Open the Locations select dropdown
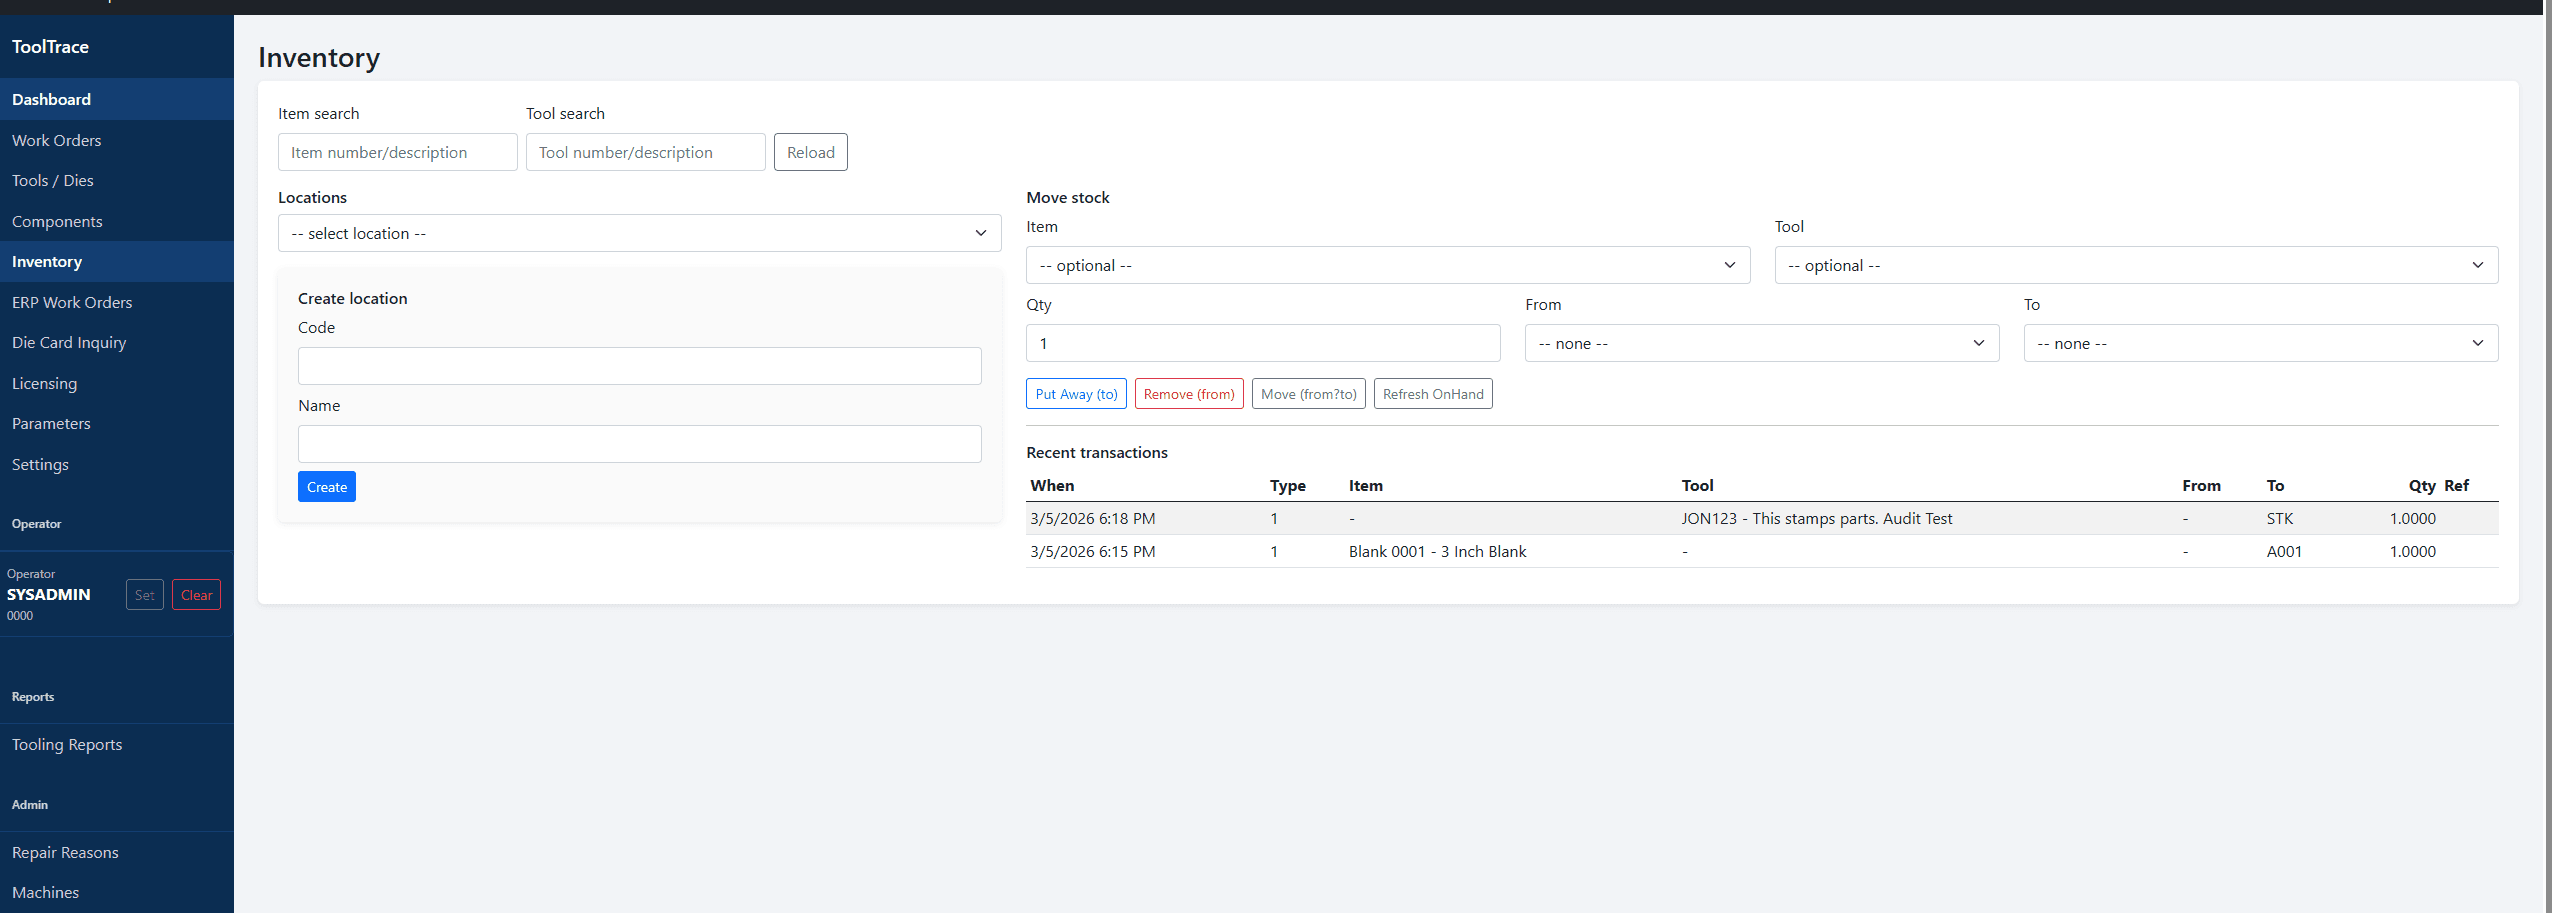The height and width of the screenshot is (913, 2552). [x=639, y=233]
